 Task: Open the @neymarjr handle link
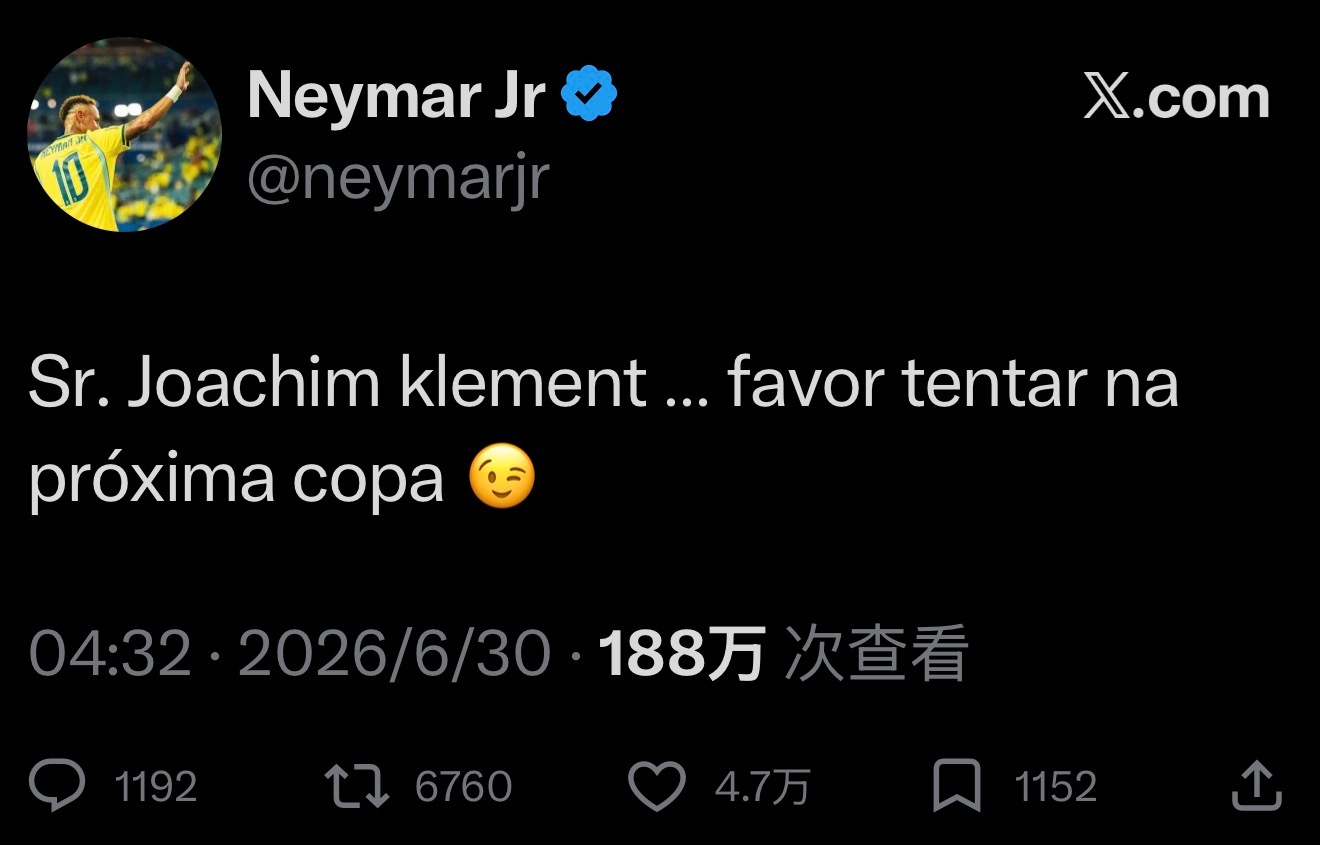click(x=398, y=178)
